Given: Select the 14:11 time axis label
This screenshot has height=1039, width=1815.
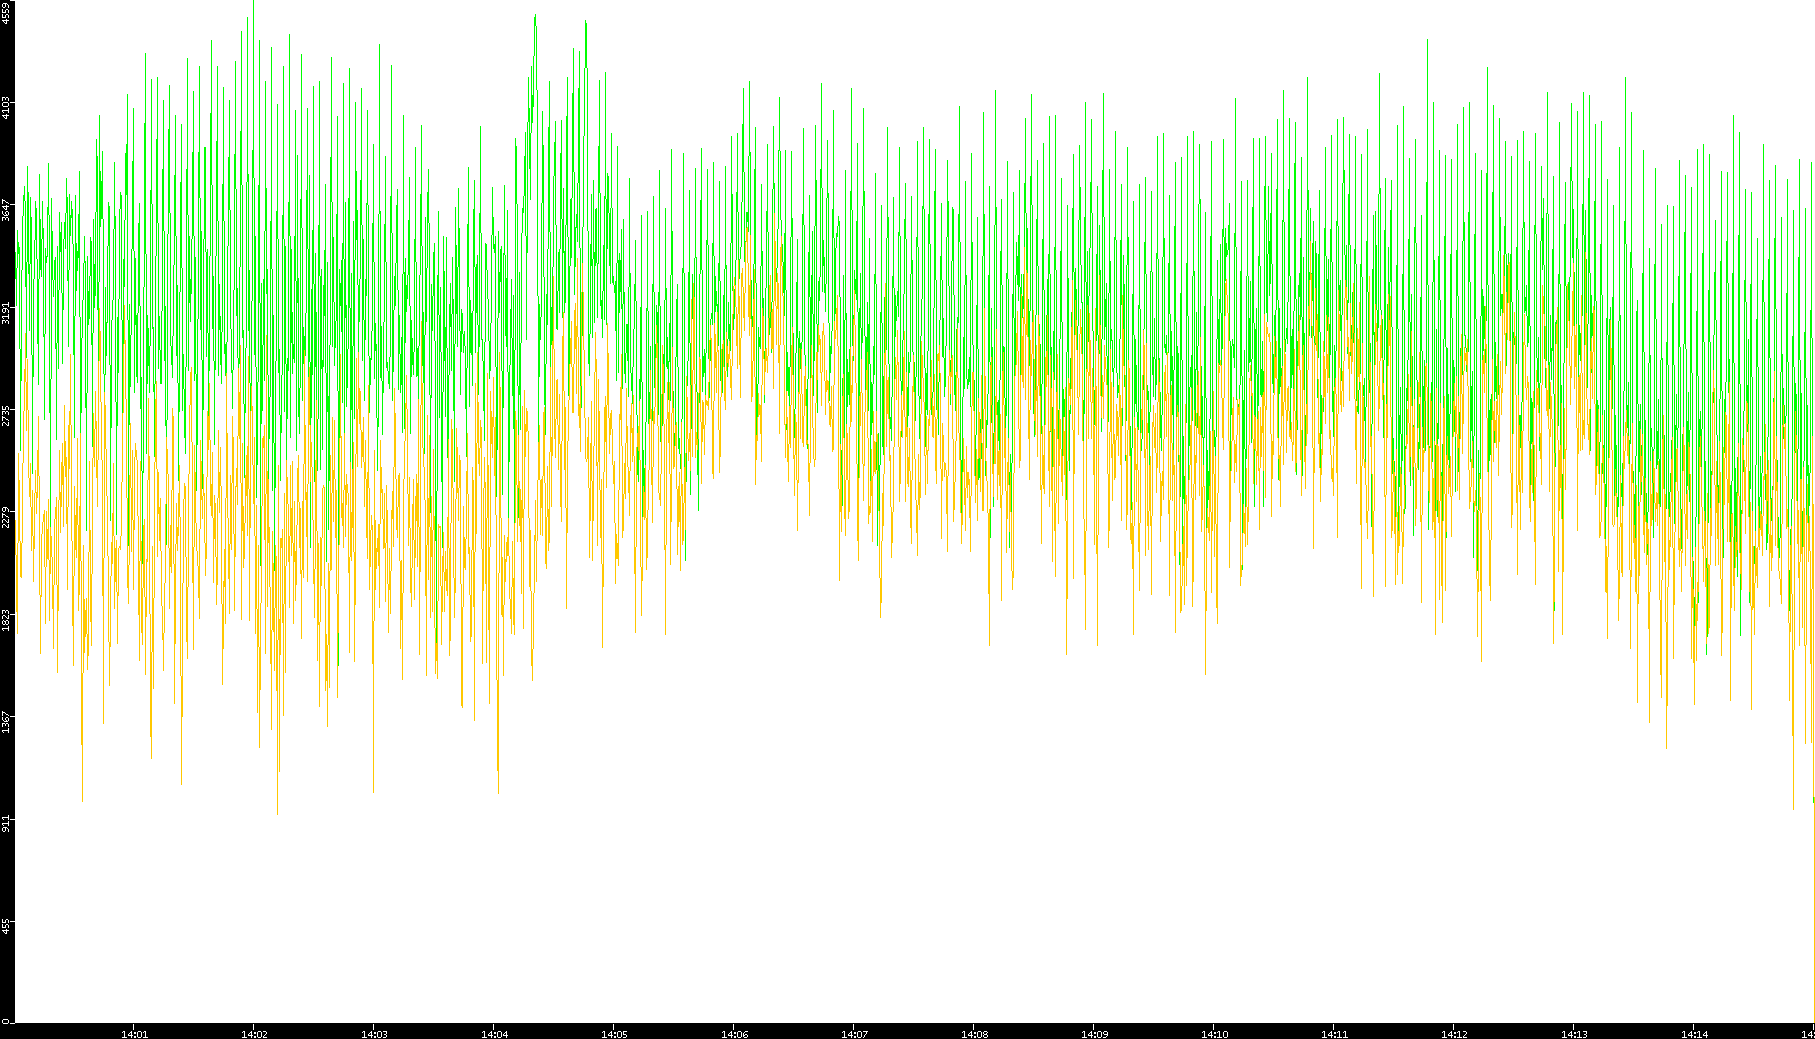Looking at the screenshot, I should tap(1334, 1034).
